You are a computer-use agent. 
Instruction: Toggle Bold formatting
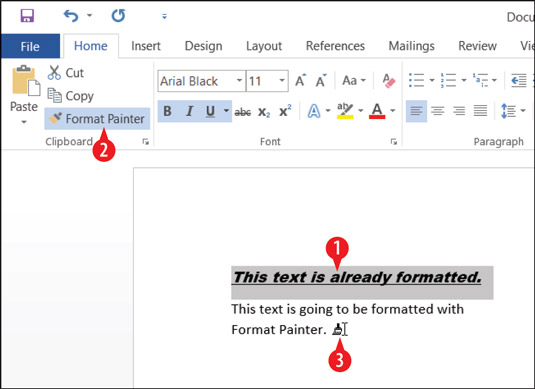click(167, 111)
